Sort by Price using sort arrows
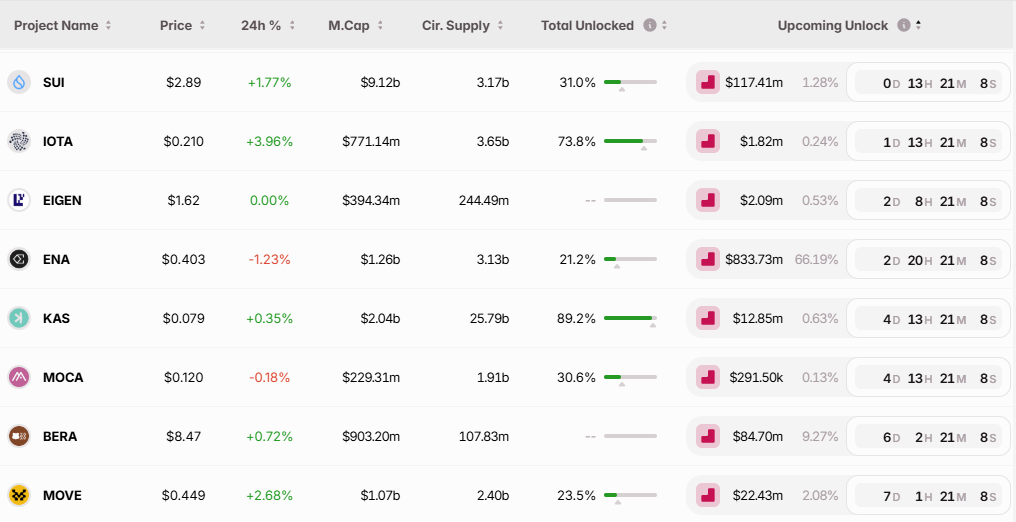The height and width of the screenshot is (522, 1016). click(x=202, y=25)
